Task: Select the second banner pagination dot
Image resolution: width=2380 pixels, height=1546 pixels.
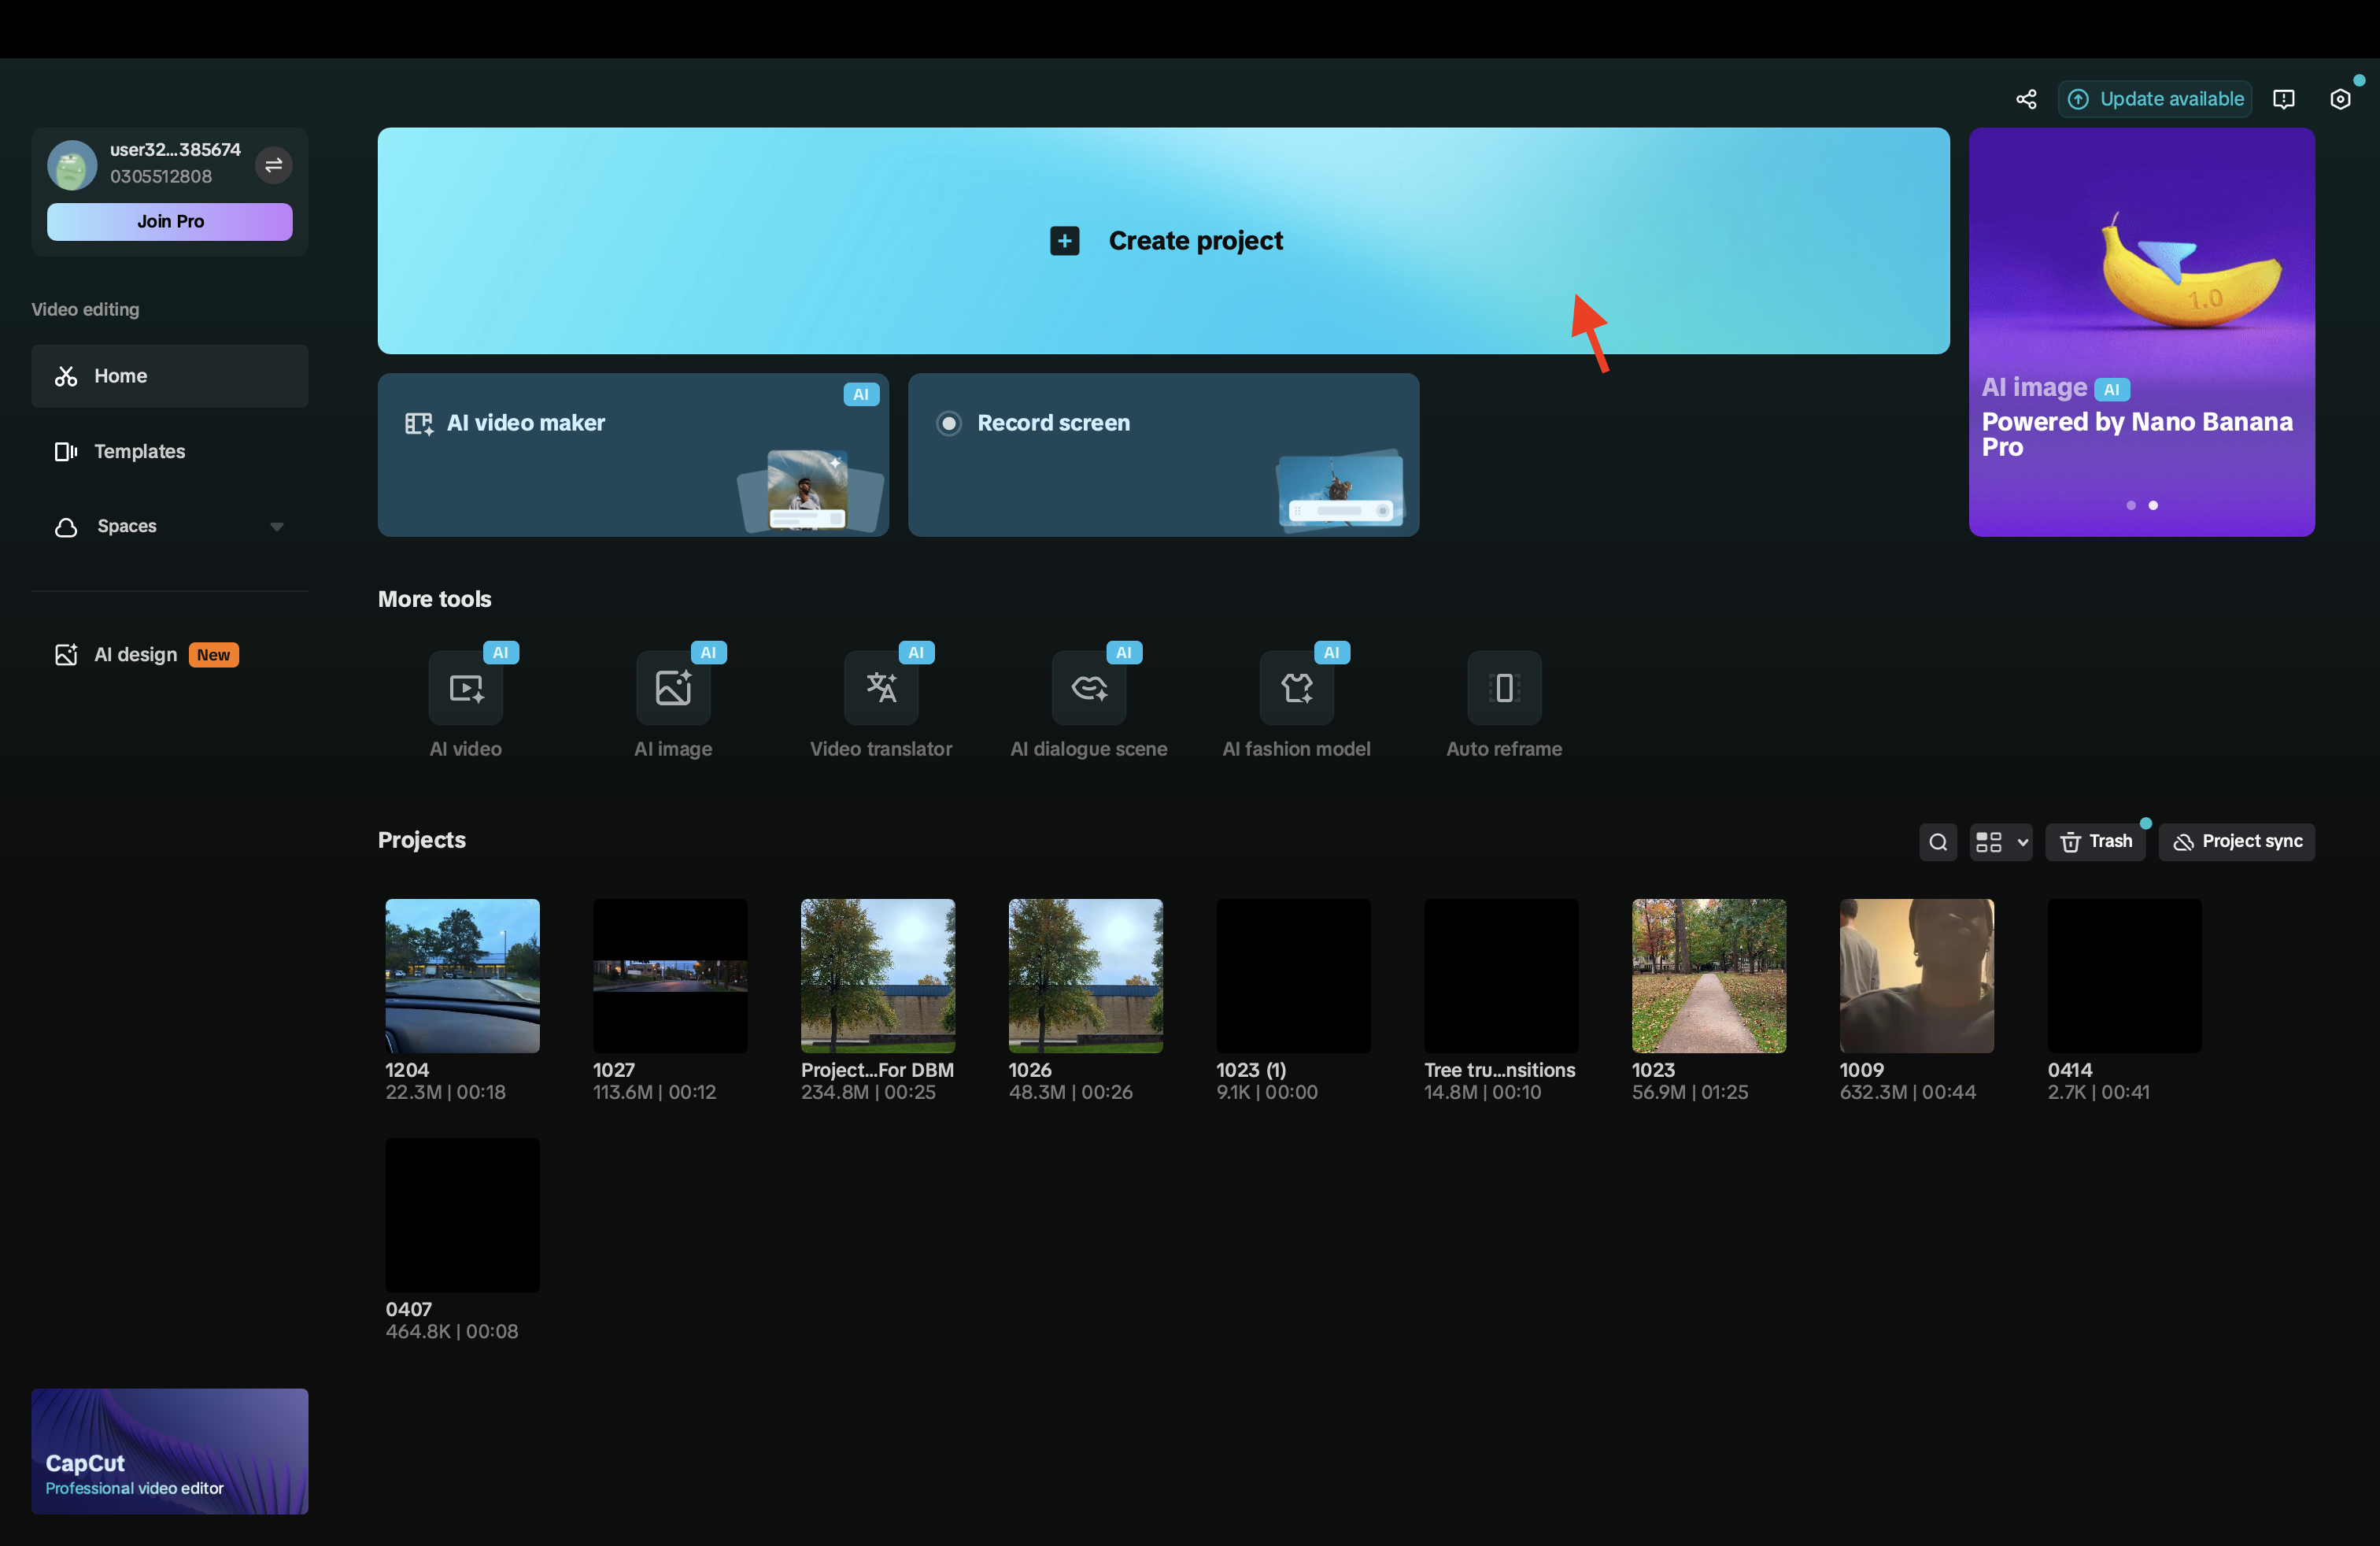Action: tap(2153, 506)
